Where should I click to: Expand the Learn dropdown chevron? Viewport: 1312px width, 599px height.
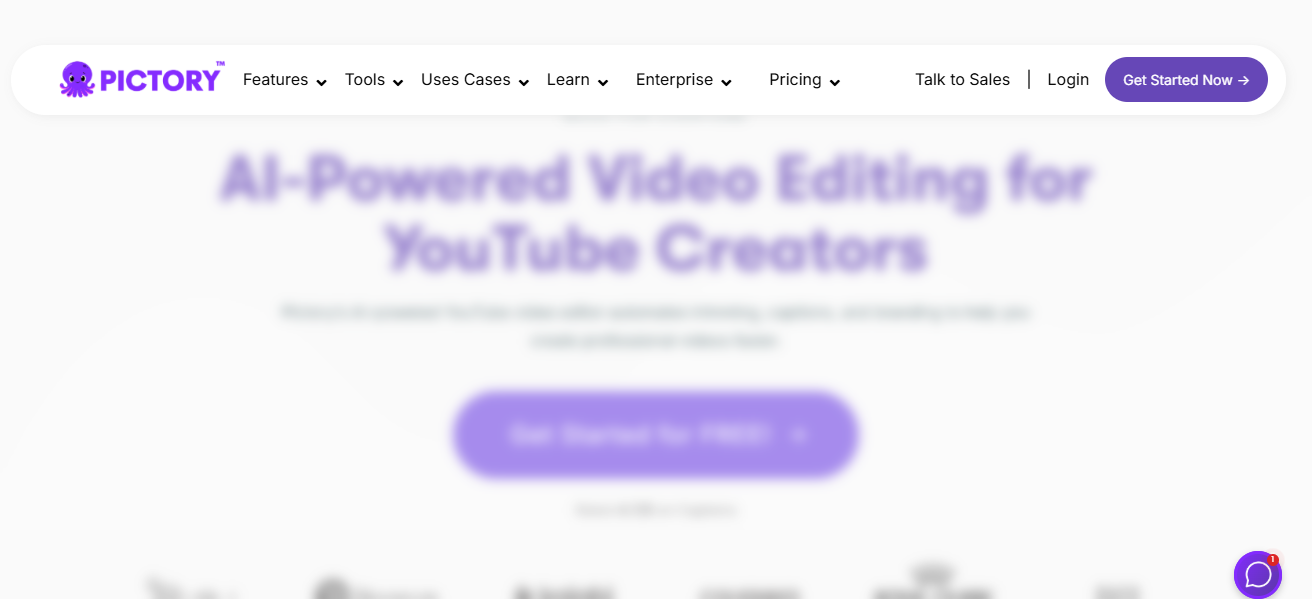pos(603,83)
